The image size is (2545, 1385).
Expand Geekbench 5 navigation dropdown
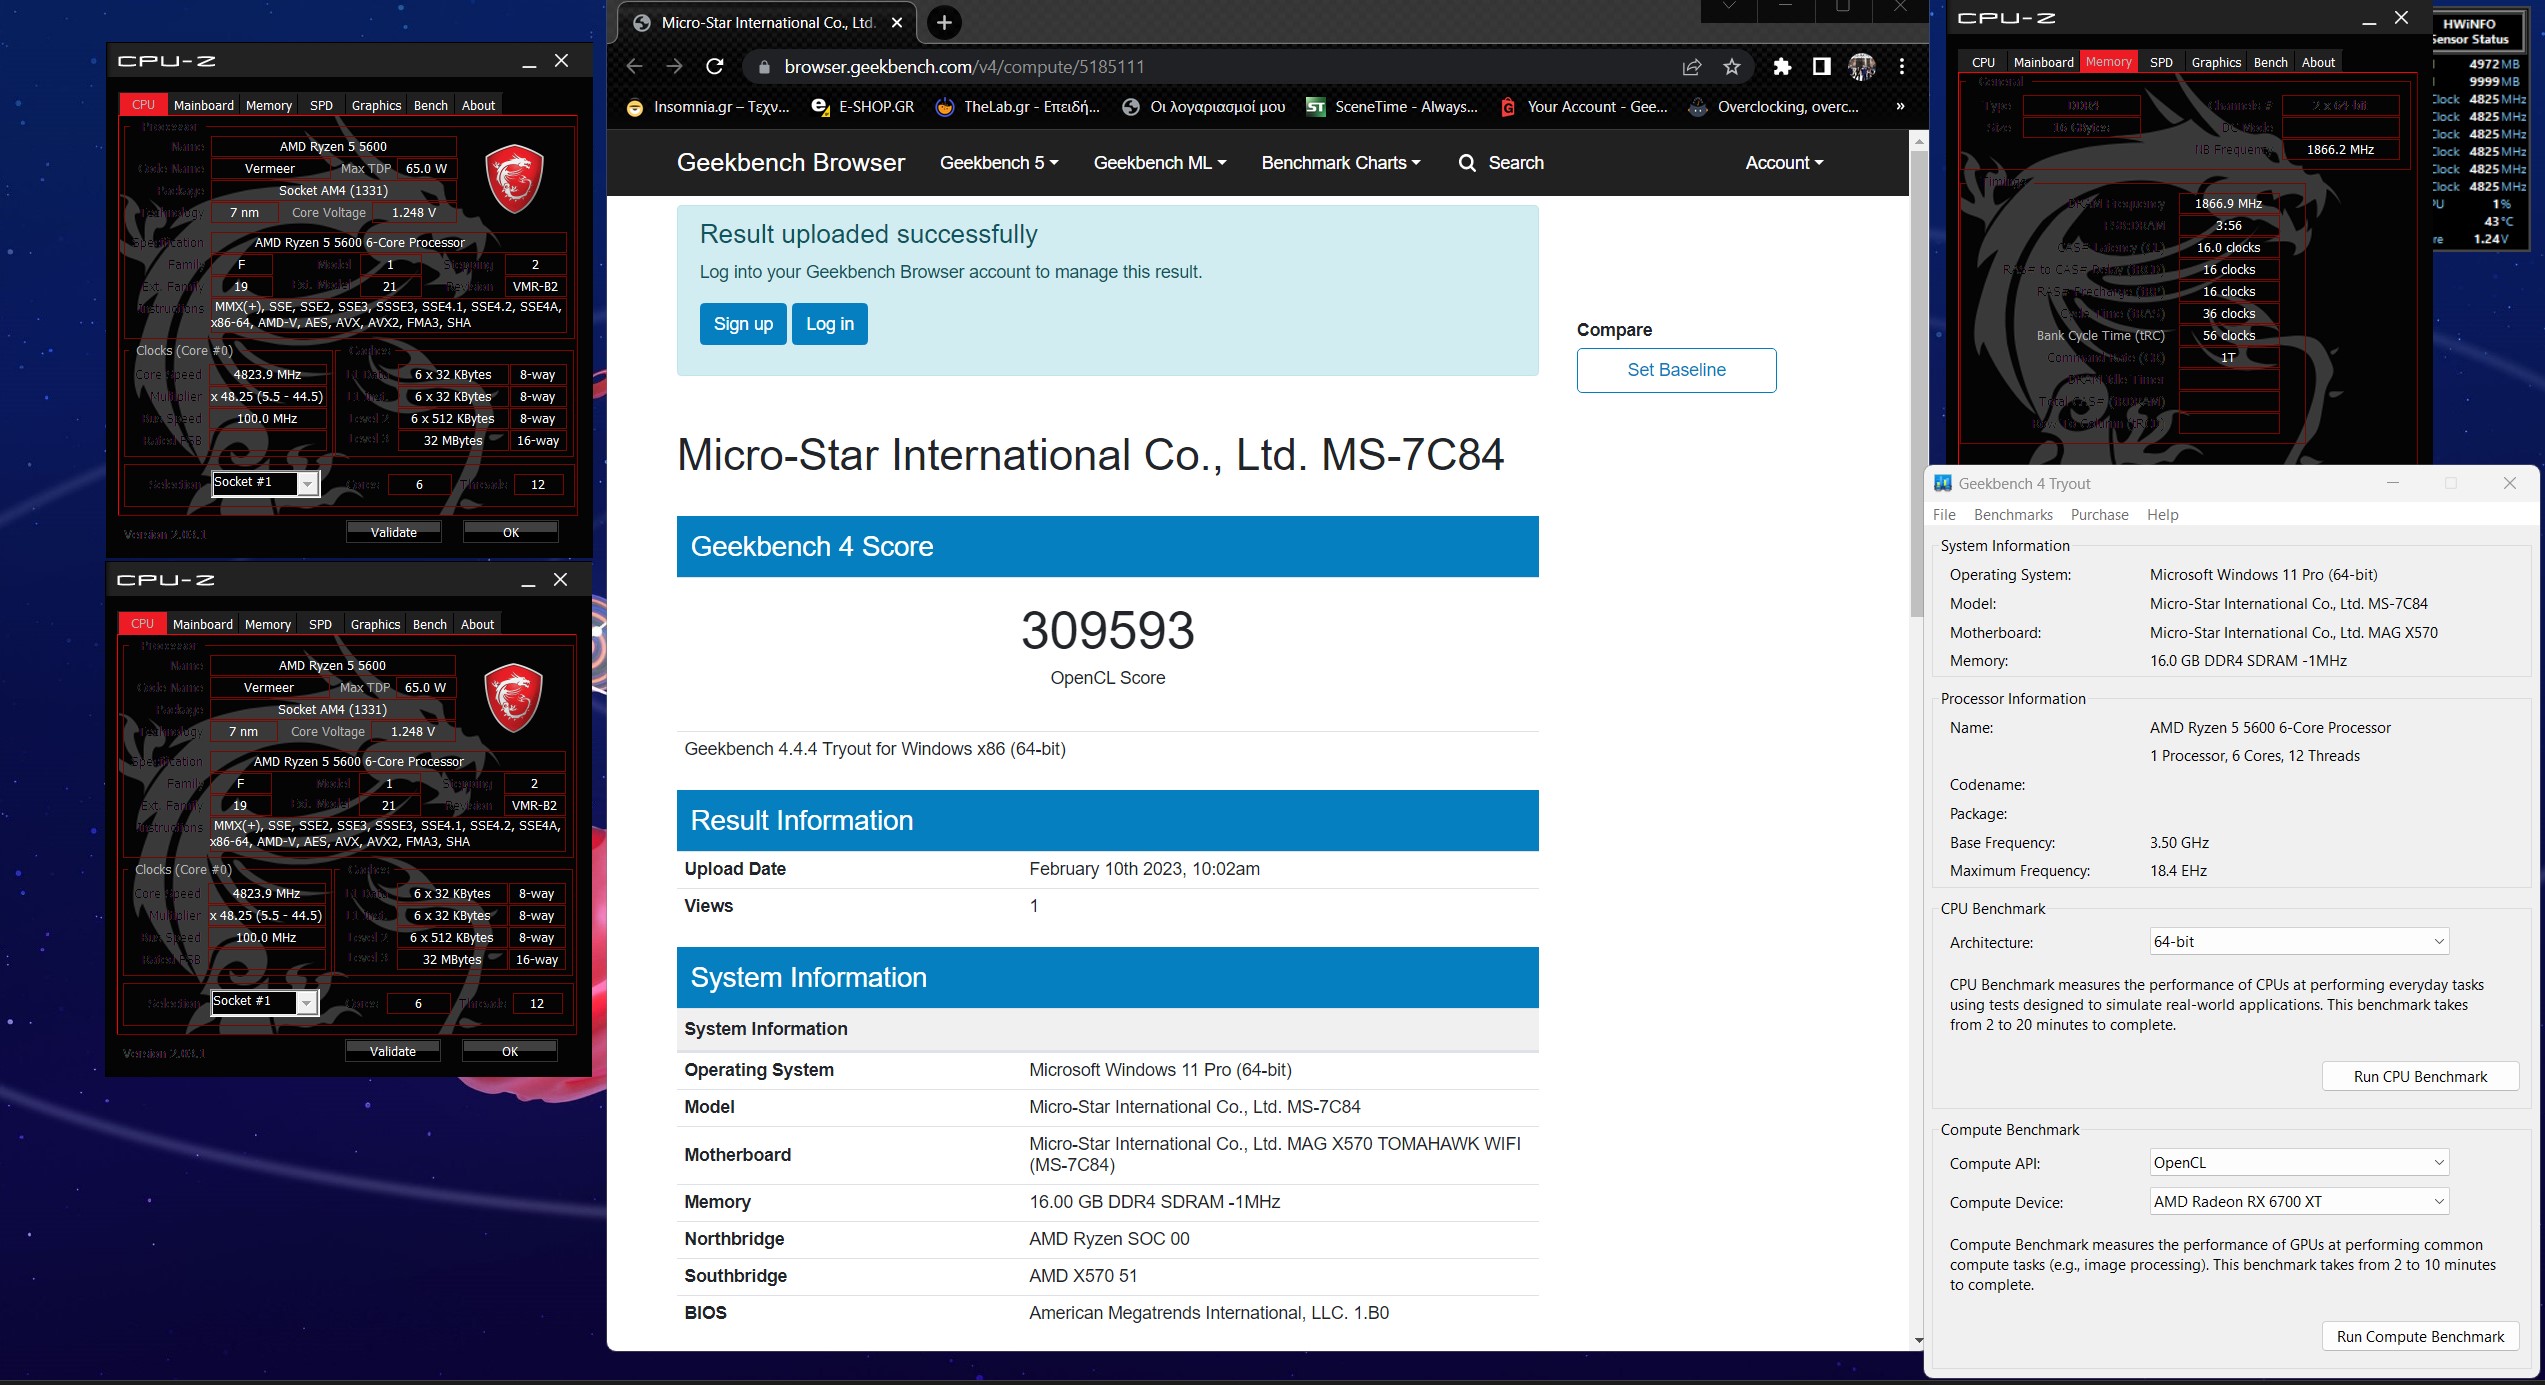click(998, 163)
